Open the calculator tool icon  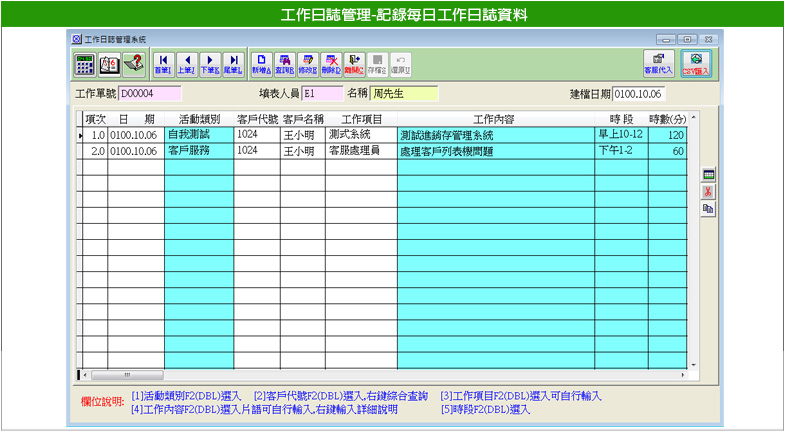(85, 64)
